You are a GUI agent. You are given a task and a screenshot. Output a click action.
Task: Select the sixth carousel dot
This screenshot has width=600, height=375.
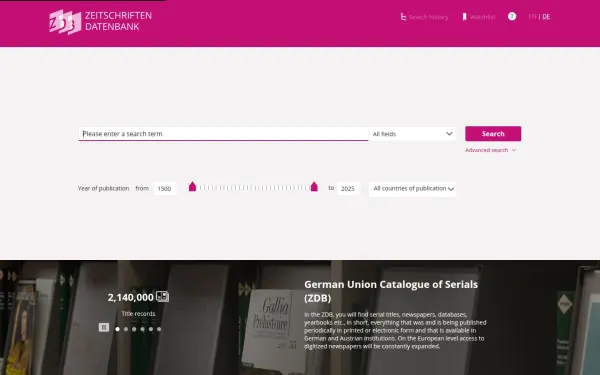pos(159,329)
